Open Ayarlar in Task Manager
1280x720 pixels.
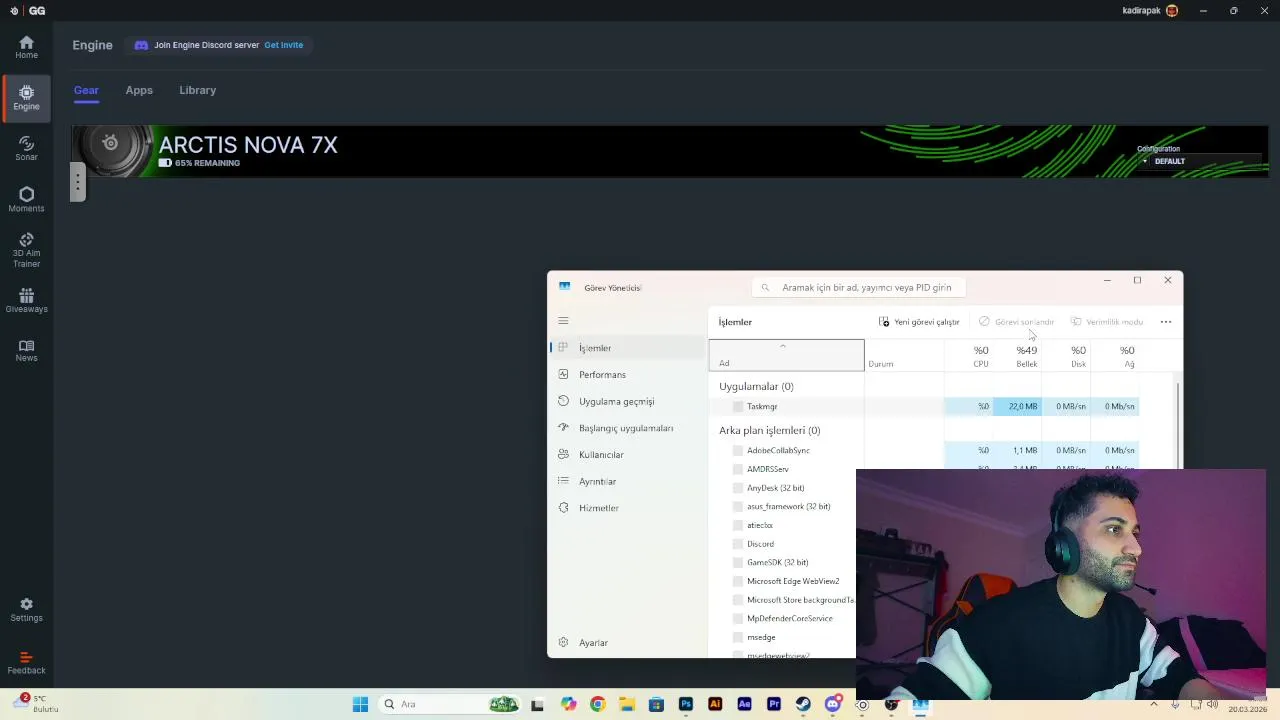coord(628,642)
